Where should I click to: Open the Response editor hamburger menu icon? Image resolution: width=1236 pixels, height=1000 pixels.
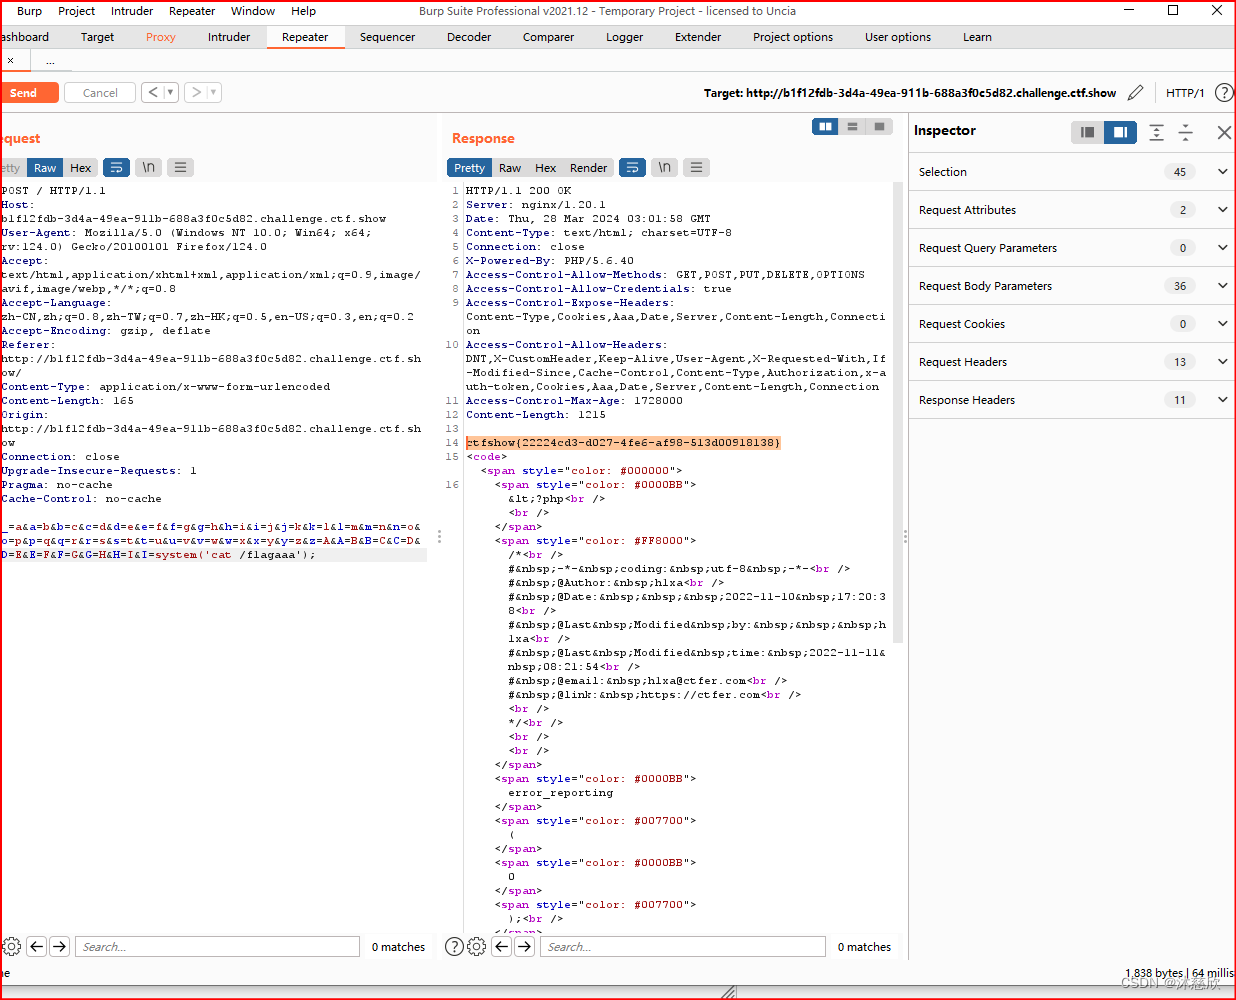[x=696, y=168]
